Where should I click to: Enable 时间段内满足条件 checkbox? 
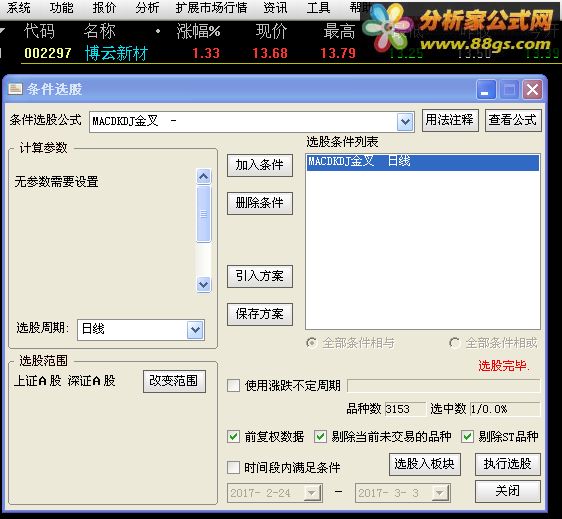tap(233, 467)
